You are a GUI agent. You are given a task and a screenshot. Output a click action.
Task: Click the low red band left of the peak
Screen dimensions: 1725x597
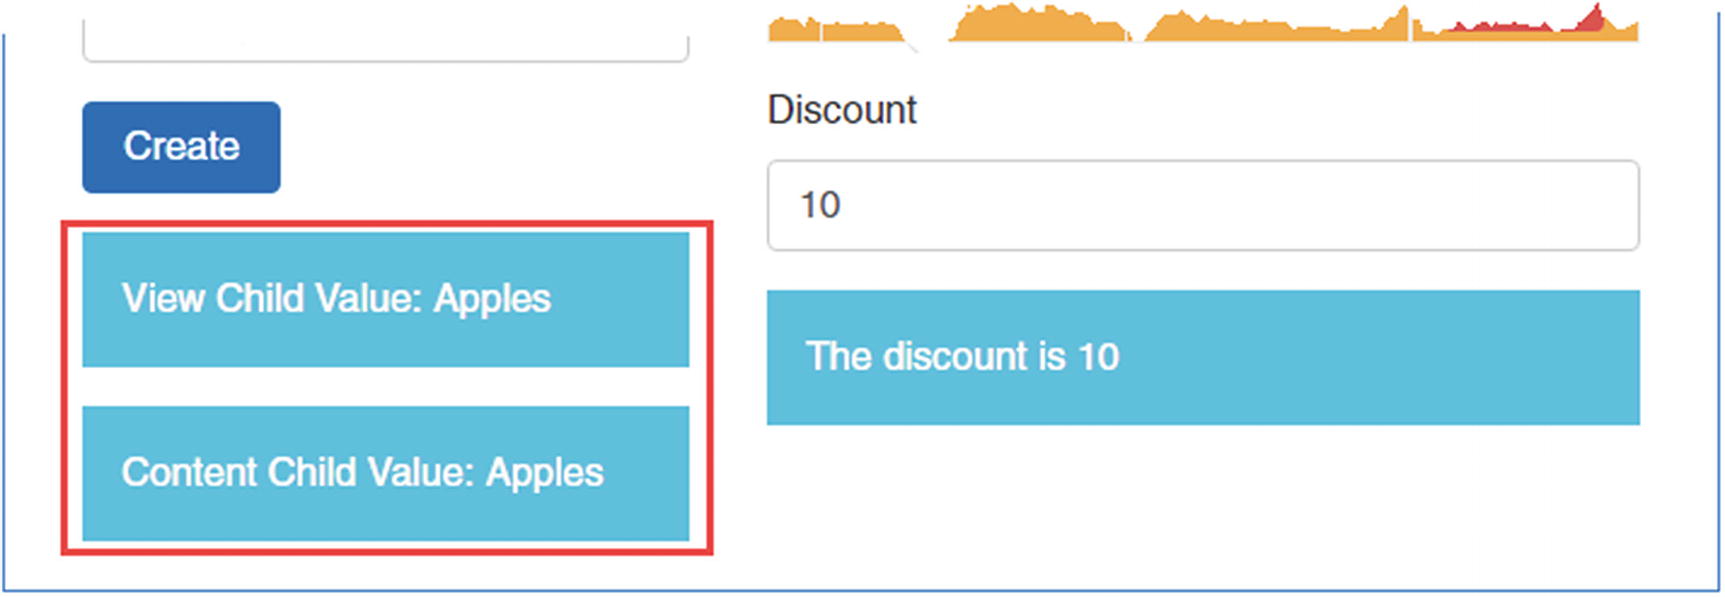pos(1500,28)
